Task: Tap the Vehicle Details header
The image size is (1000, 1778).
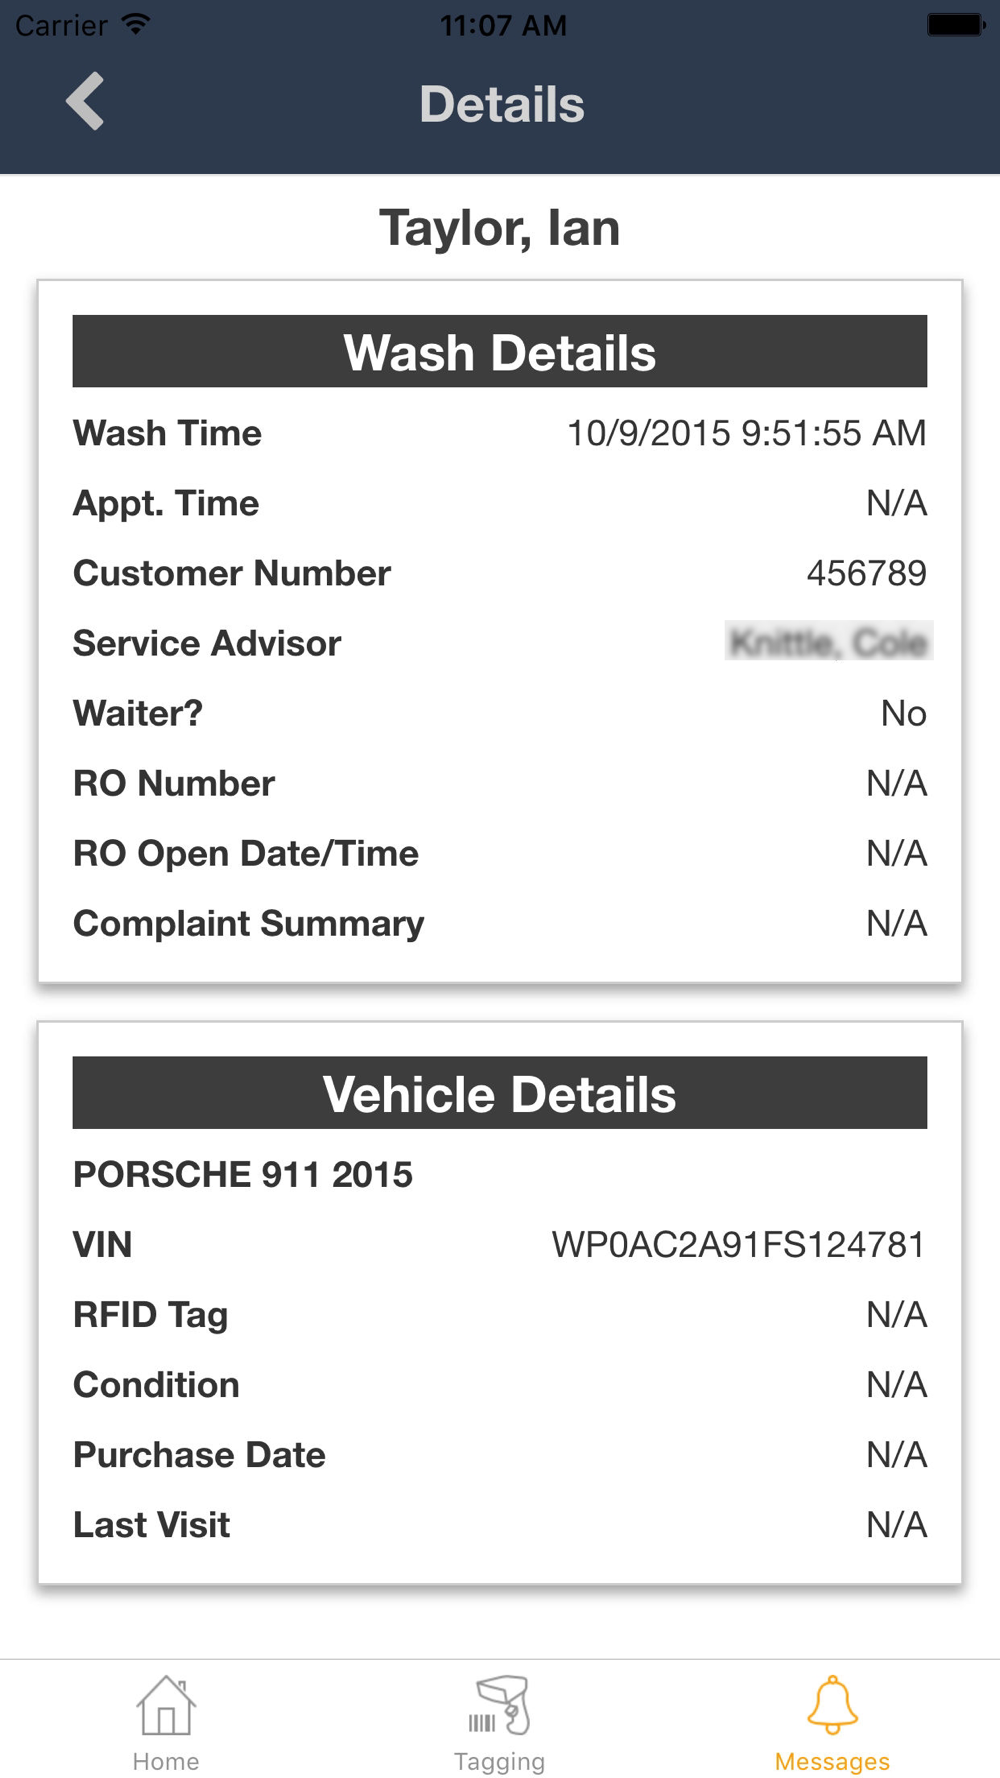Action: click(x=500, y=1093)
